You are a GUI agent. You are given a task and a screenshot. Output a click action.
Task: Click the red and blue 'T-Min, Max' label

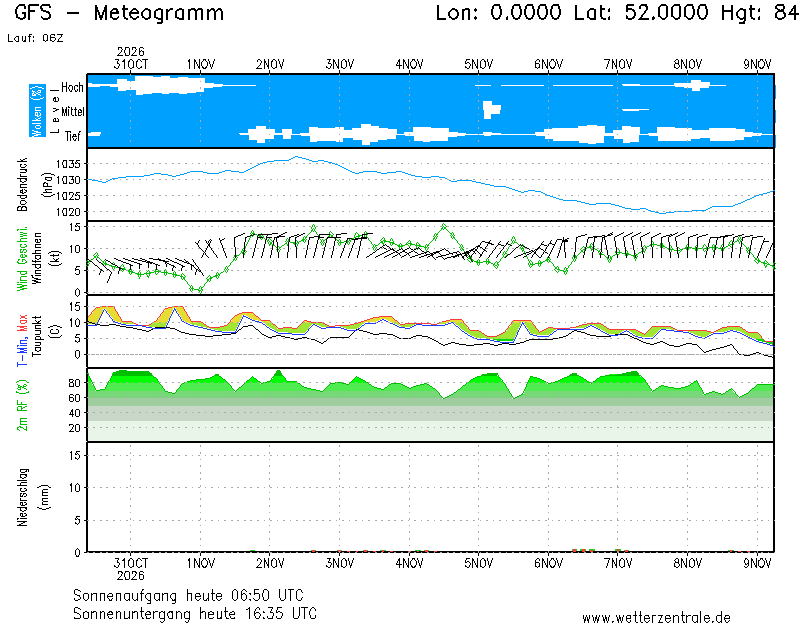click(22, 340)
